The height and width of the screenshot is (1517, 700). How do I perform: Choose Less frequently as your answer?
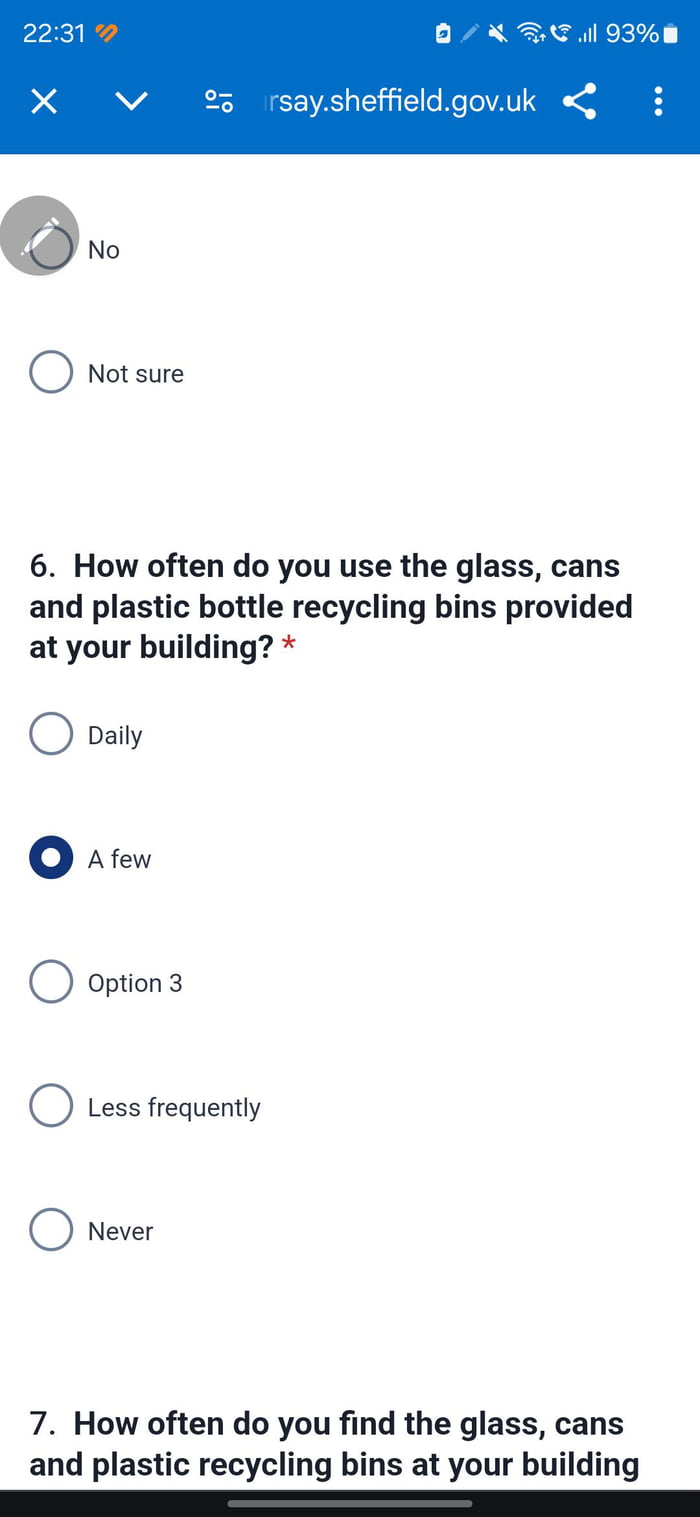[x=51, y=1105]
